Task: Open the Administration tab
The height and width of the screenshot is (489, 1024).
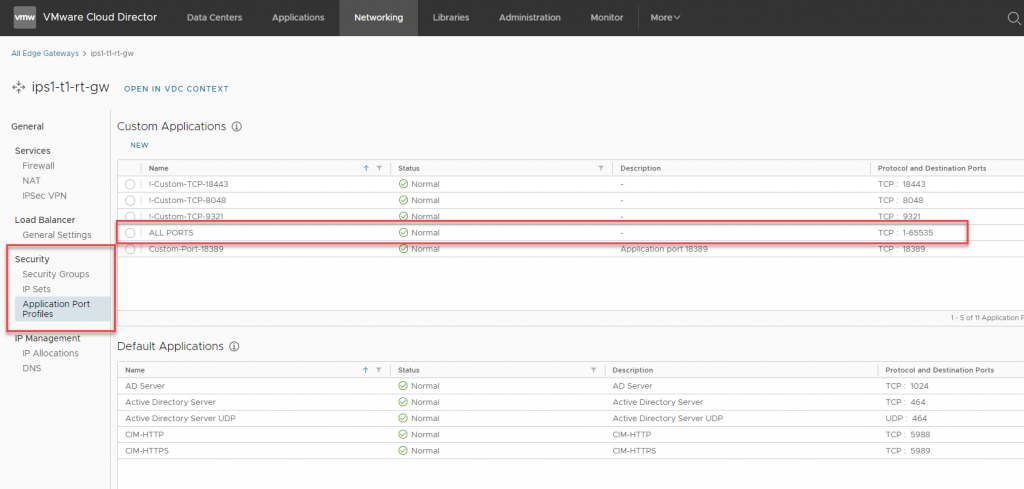Action: point(529,17)
